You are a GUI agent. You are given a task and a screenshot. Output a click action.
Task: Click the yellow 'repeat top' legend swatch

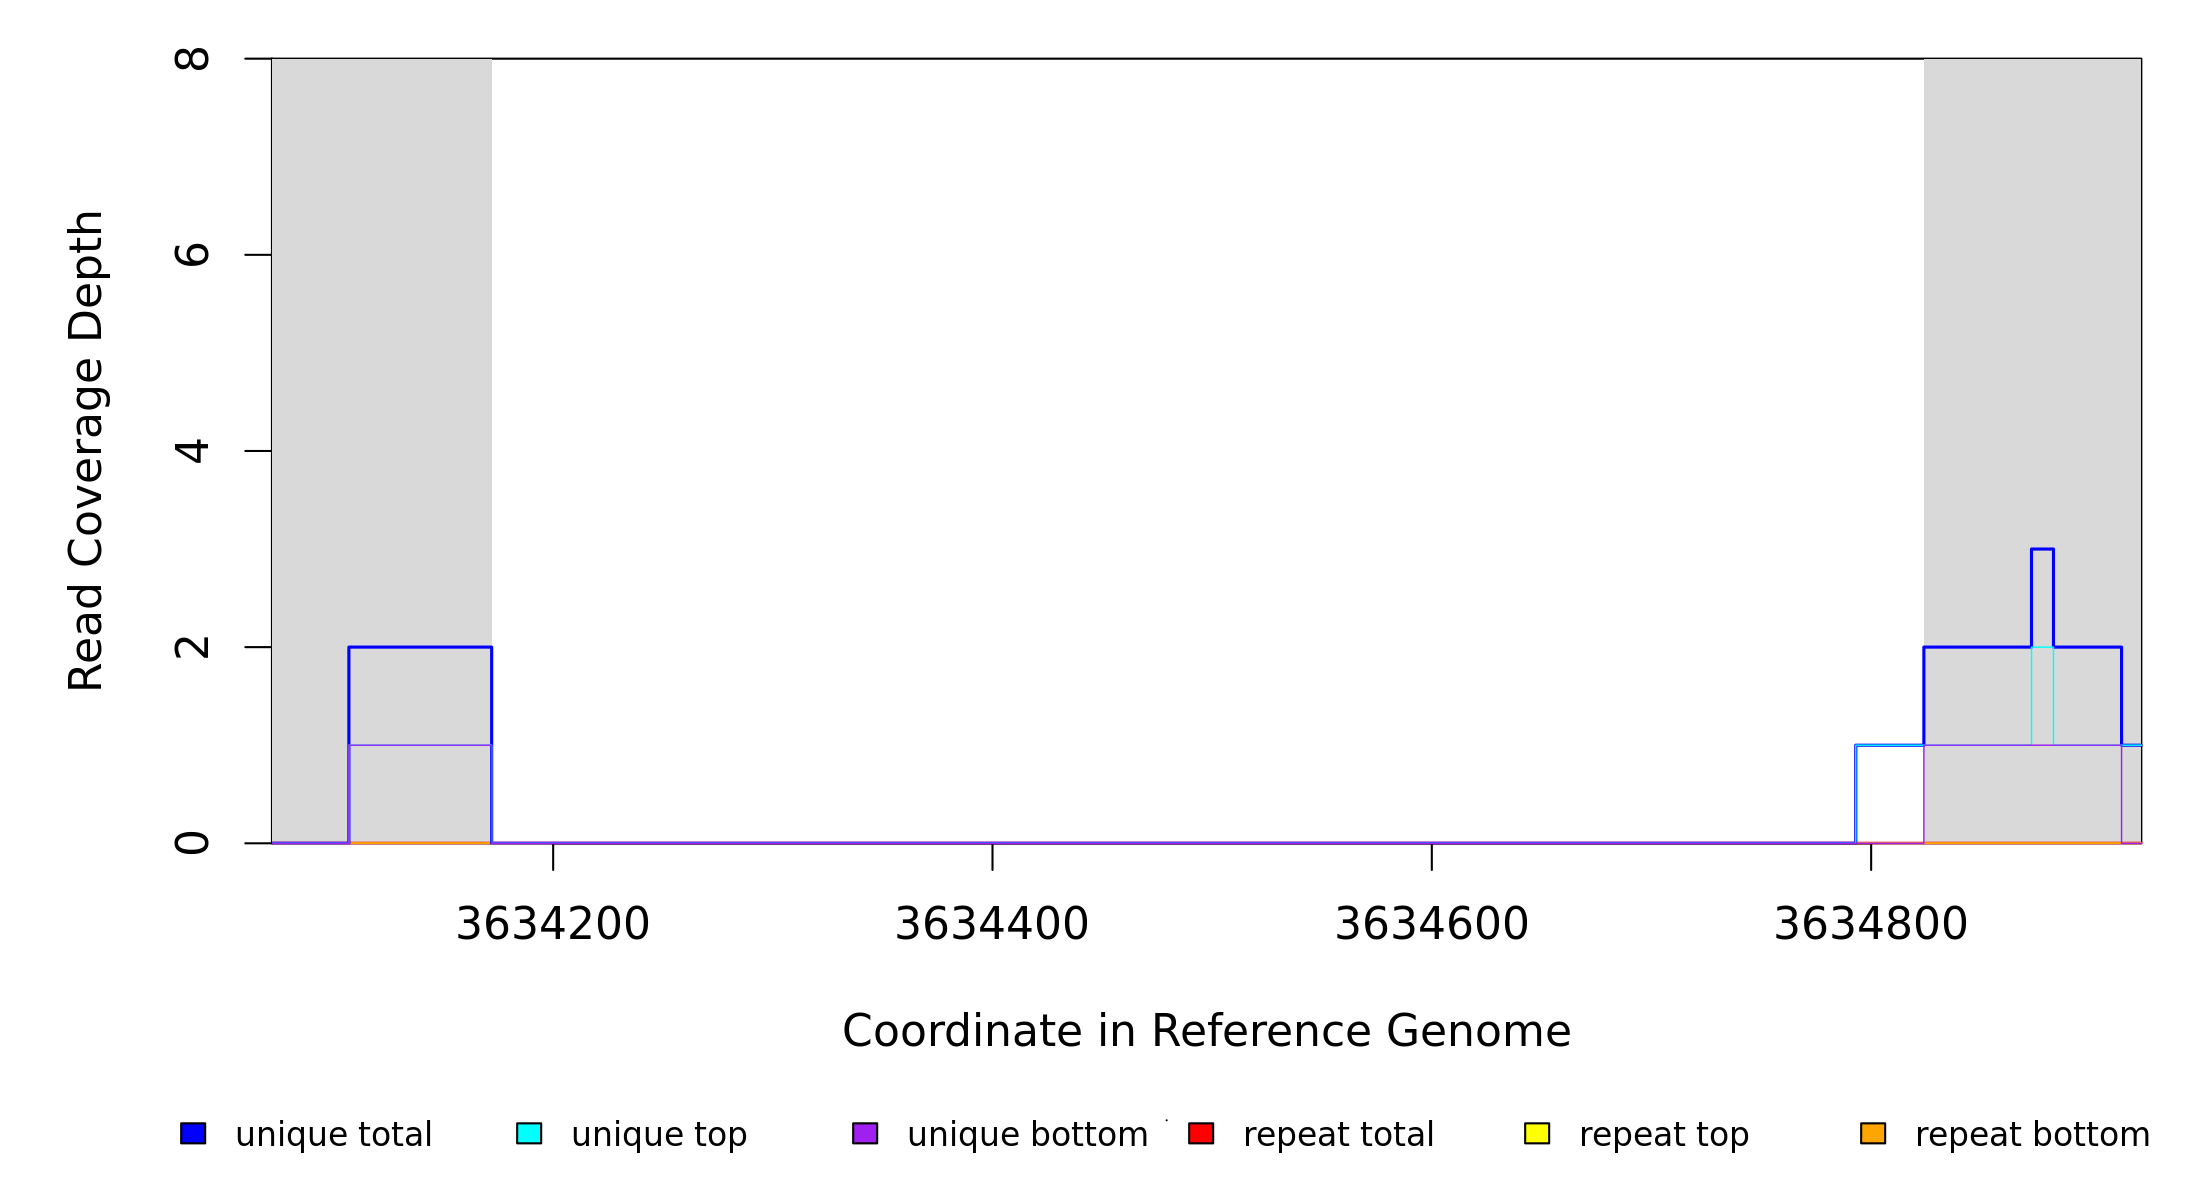pyautogui.click(x=1537, y=1133)
